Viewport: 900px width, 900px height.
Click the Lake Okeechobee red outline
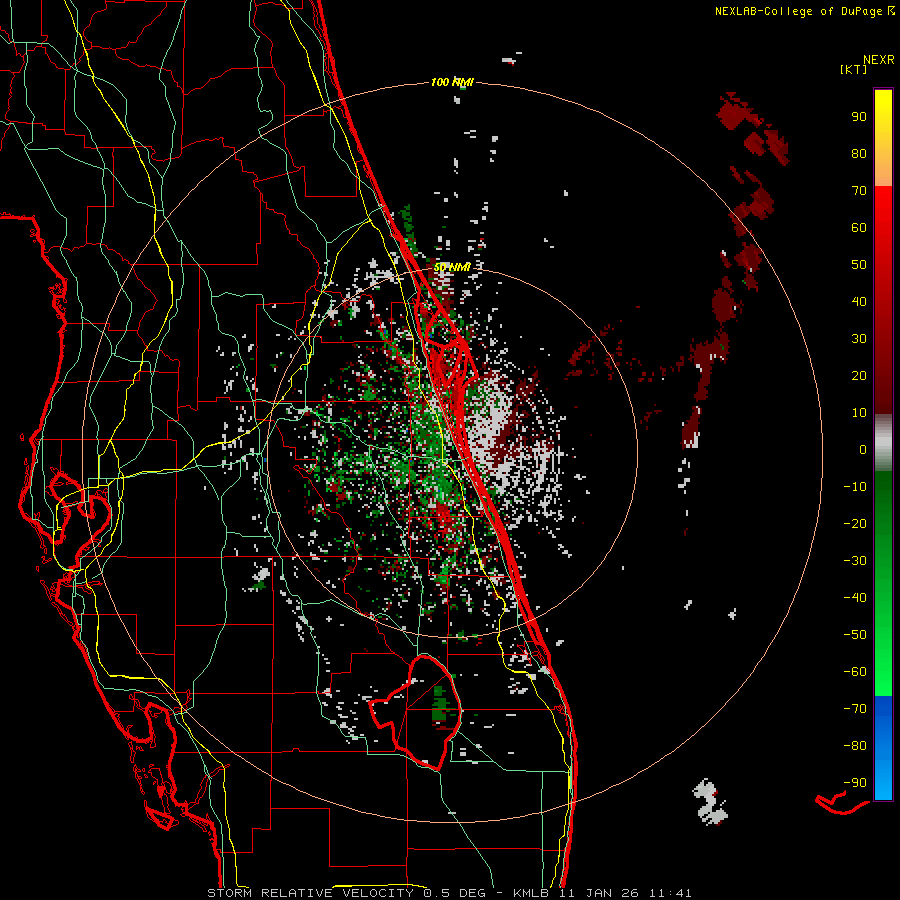point(416,712)
